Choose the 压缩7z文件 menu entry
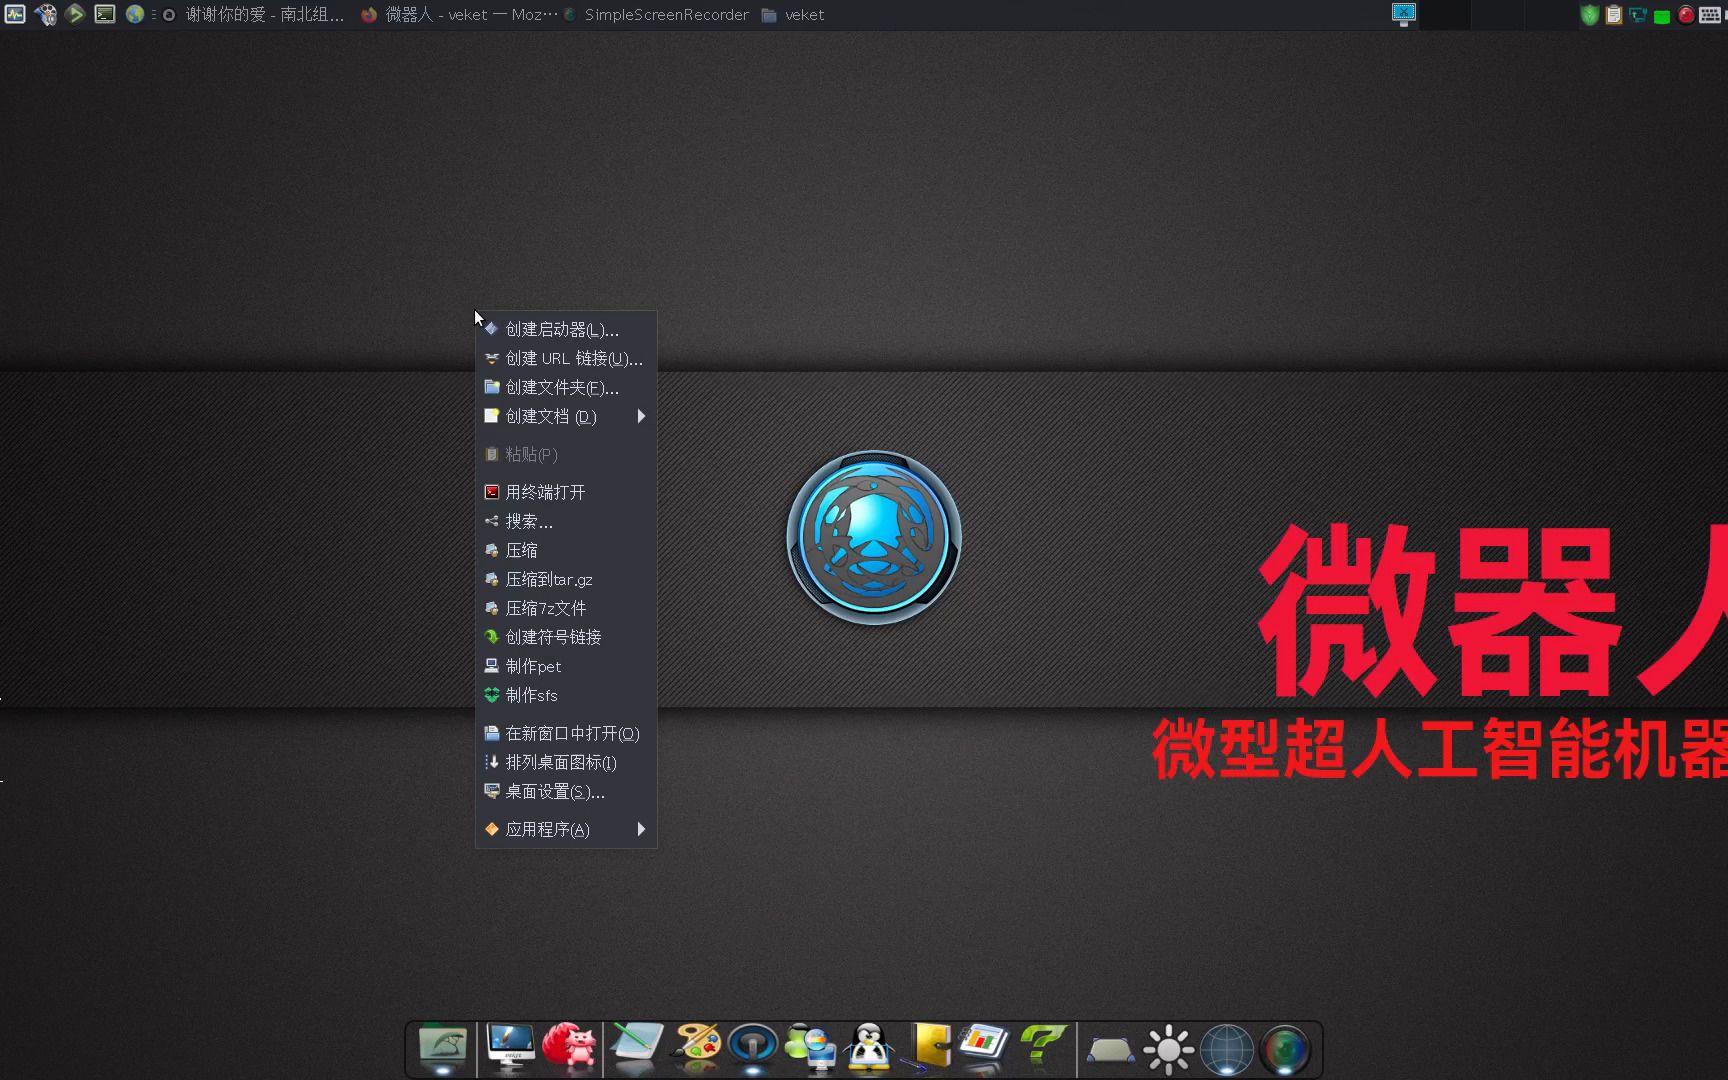Screen dimensions: 1728x1080 (566, 608)
